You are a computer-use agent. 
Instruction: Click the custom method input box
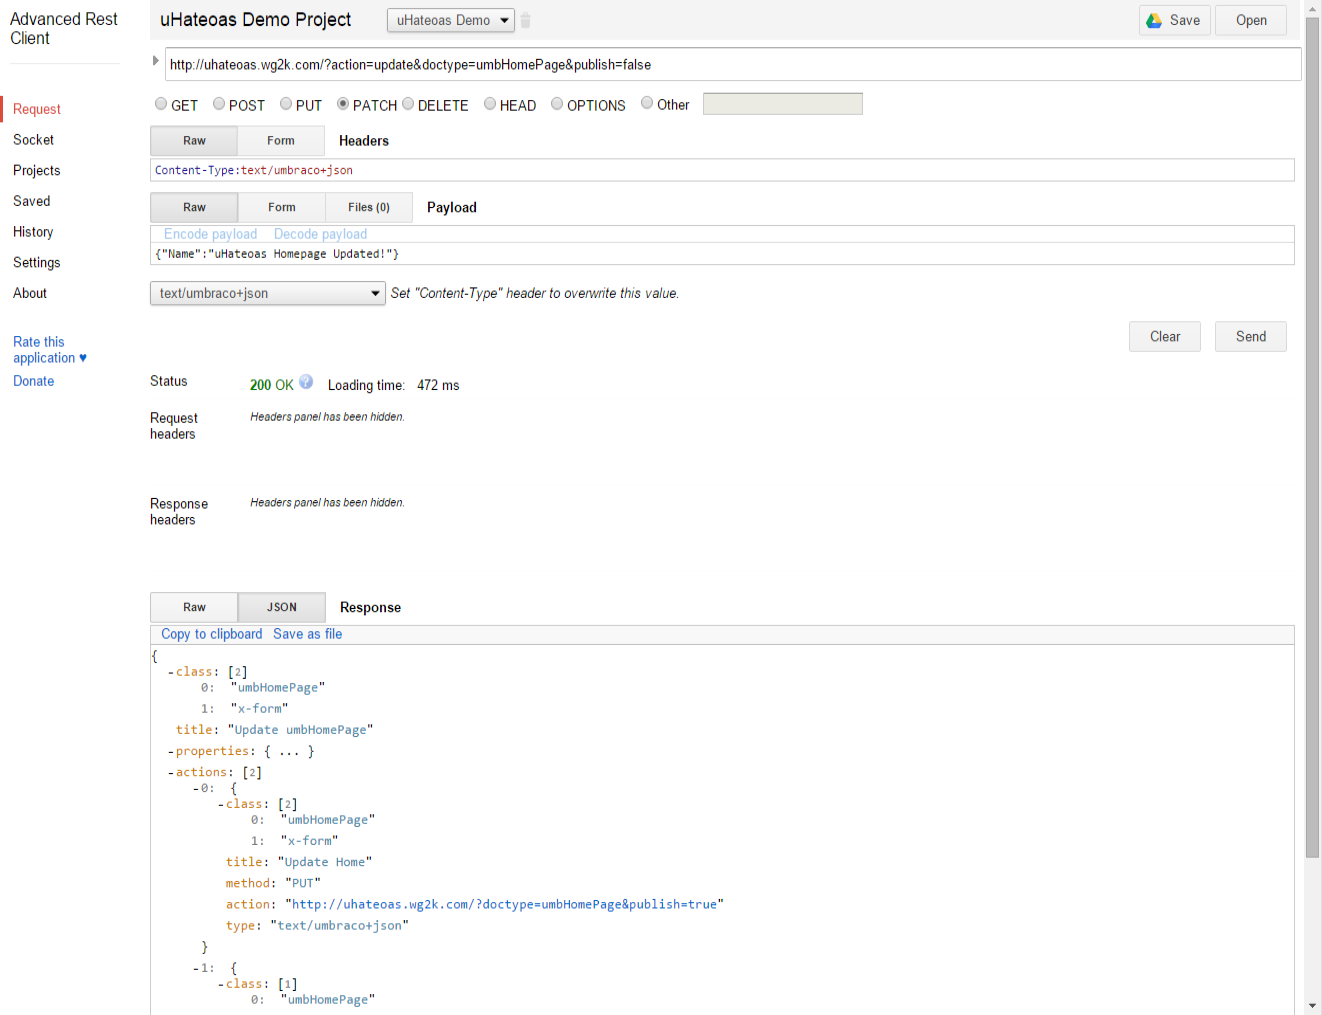coord(783,104)
